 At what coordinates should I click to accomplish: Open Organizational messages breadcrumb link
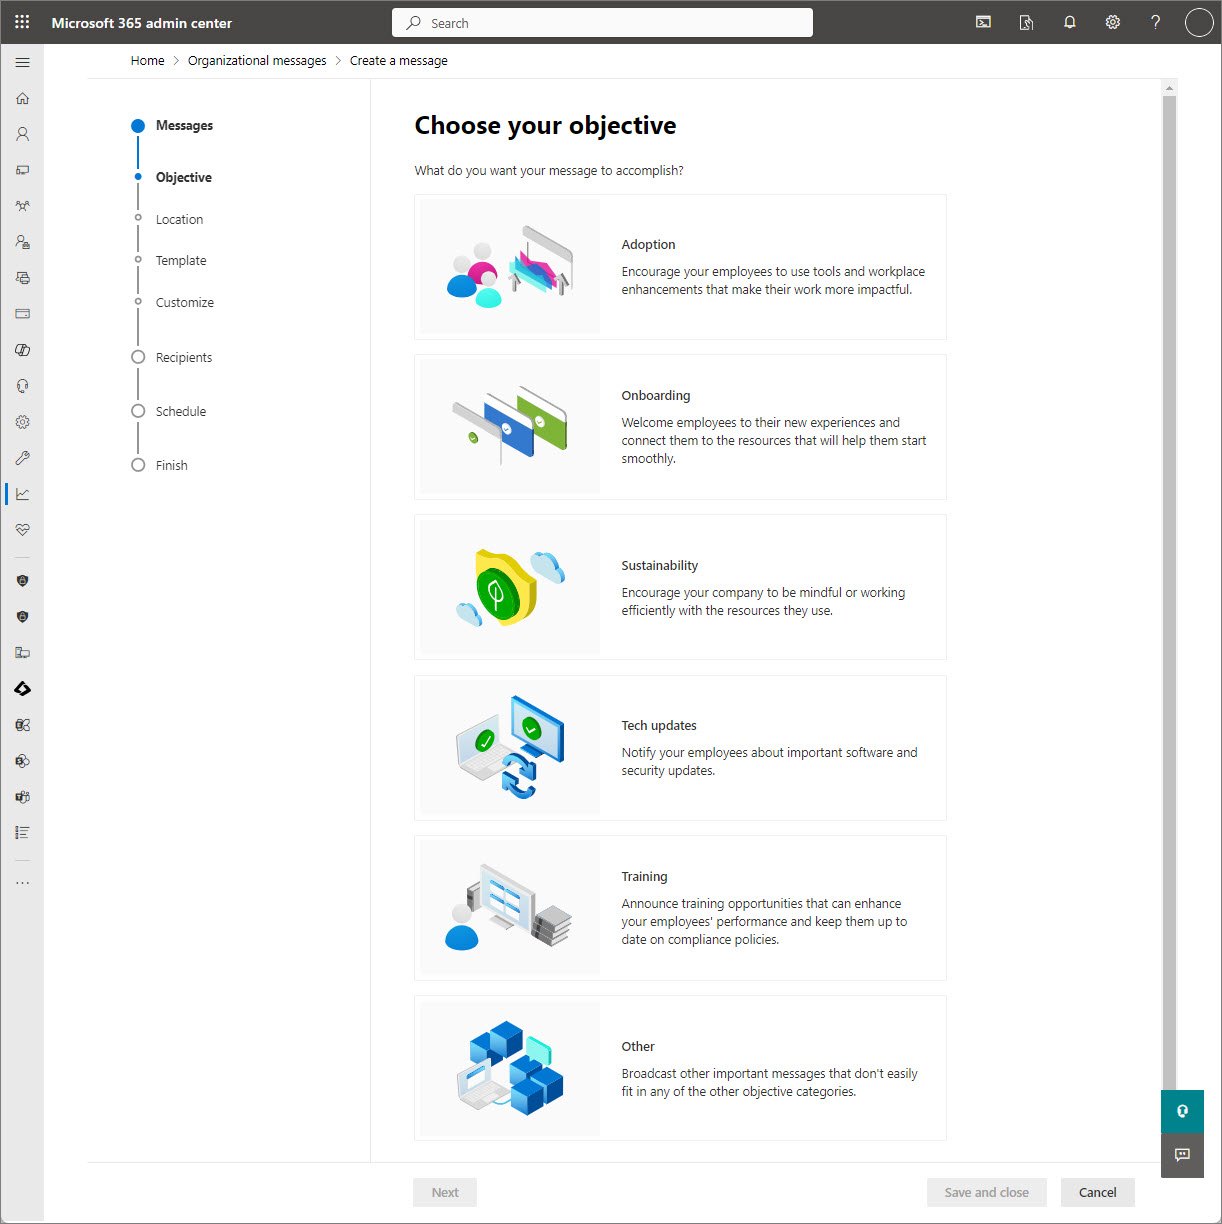[x=257, y=60]
